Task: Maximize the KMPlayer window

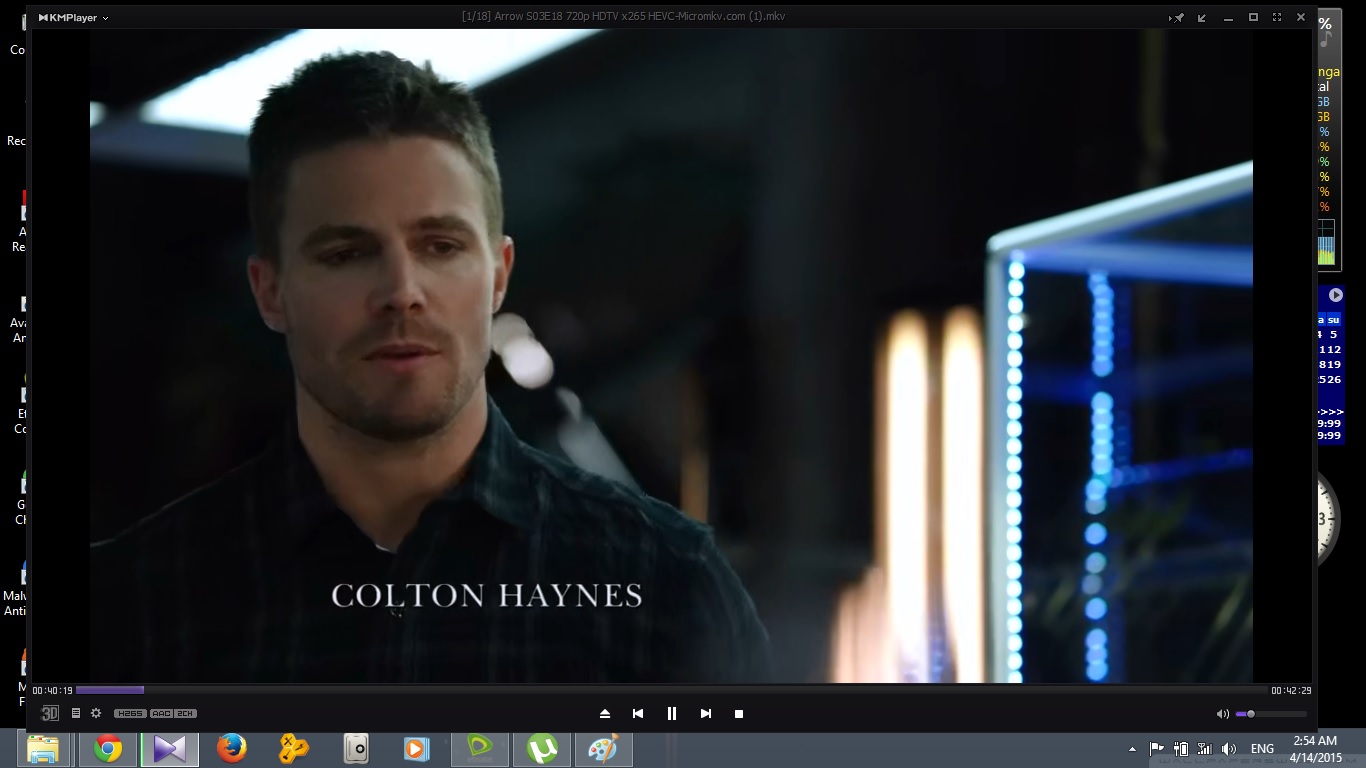Action: coord(1253,17)
